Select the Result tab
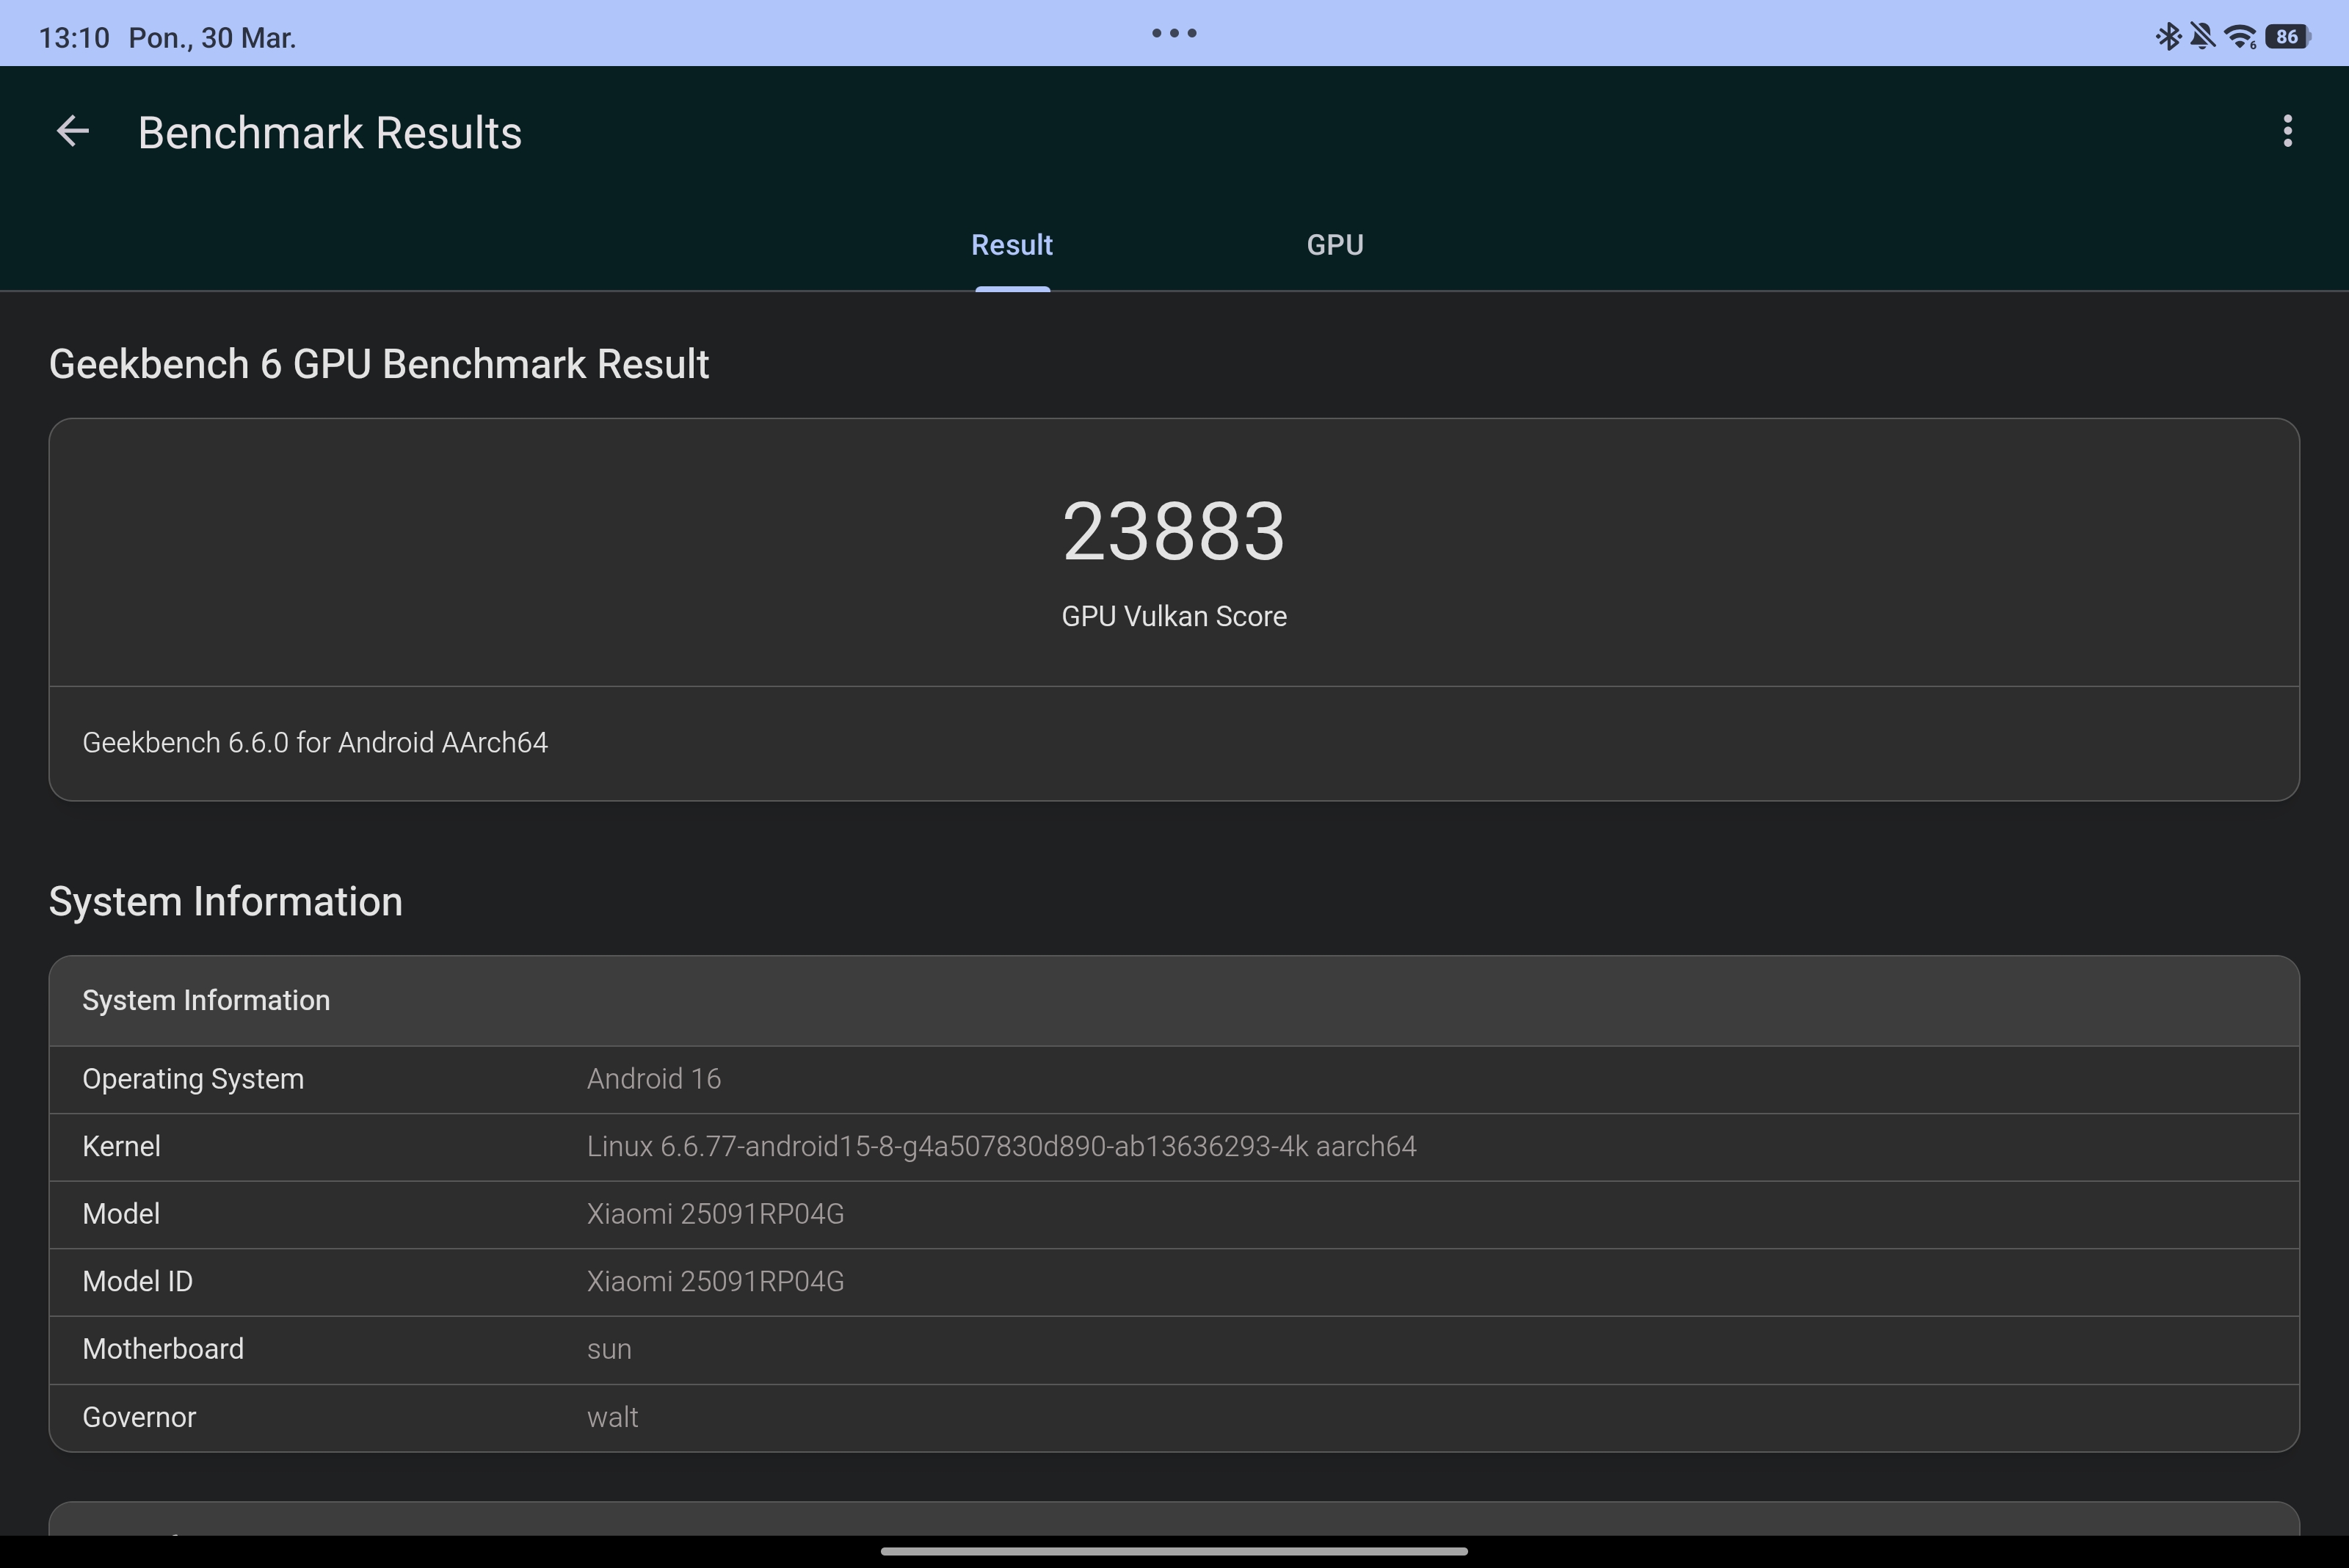The width and height of the screenshot is (2349, 1568). click(x=1011, y=245)
